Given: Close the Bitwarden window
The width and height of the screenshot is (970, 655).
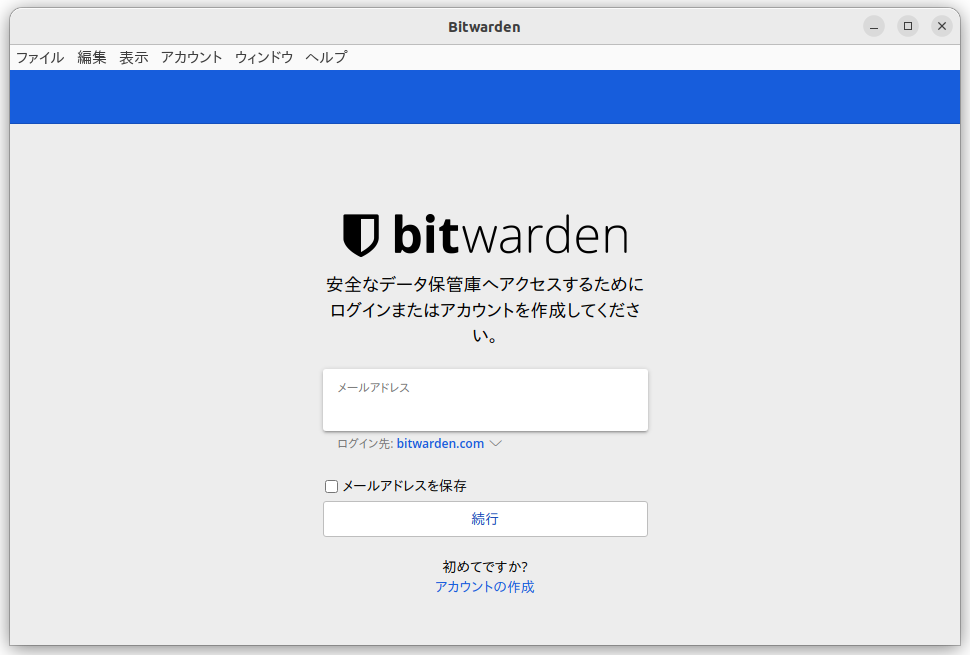Looking at the screenshot, I should (942, 26).
